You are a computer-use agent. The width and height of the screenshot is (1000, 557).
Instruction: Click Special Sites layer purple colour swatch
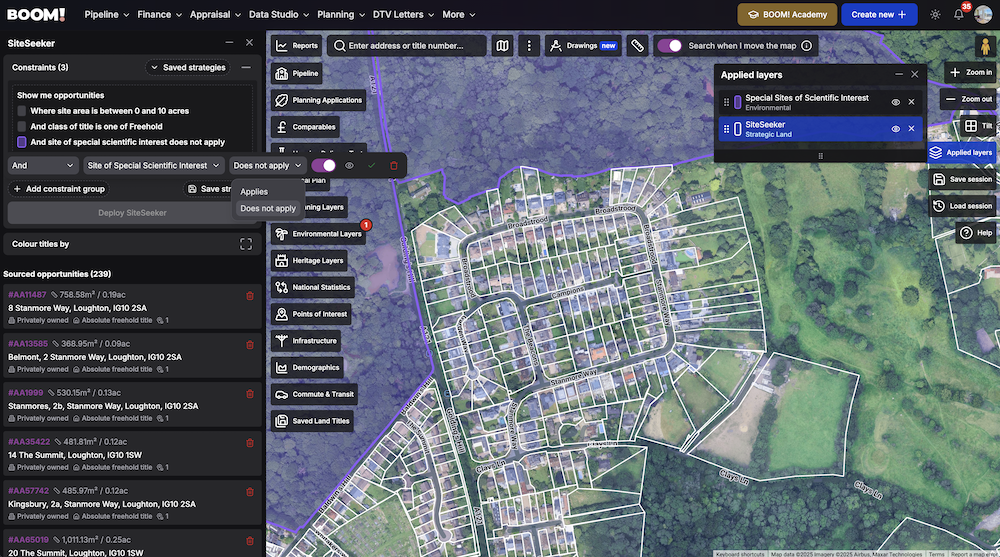[738, 102]
